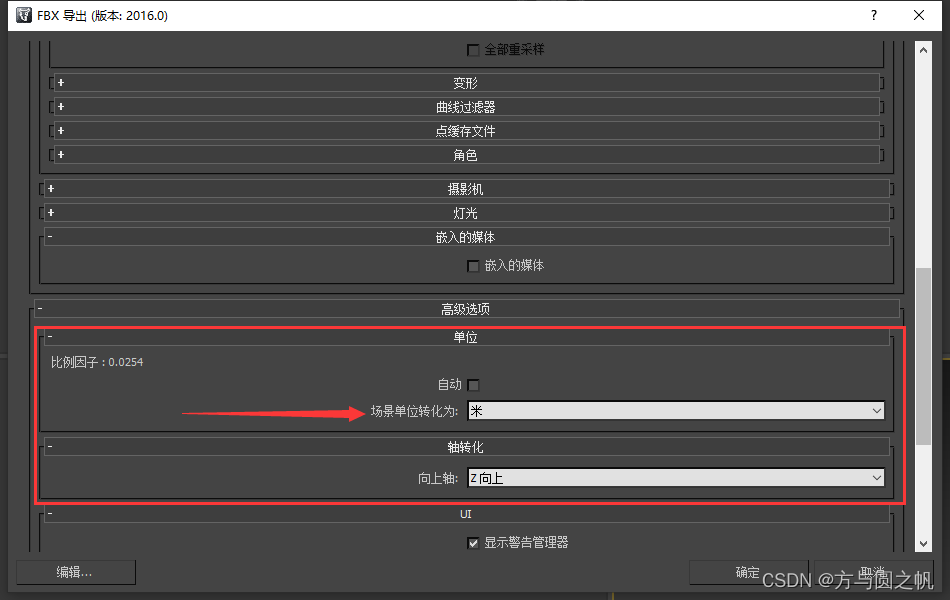The height and width of the screenshot is (600, 950).
Task: Expand the 变形 rollout plus icon
Action: [x=61, y=83]
